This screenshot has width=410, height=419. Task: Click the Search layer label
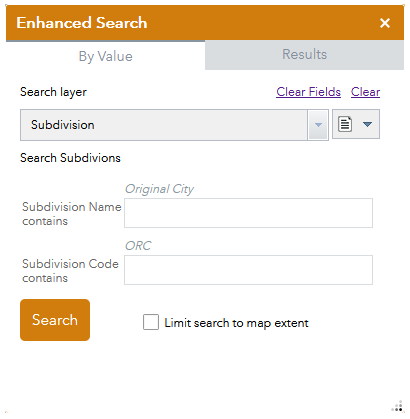pyautogui.click(x=53, y=92)
